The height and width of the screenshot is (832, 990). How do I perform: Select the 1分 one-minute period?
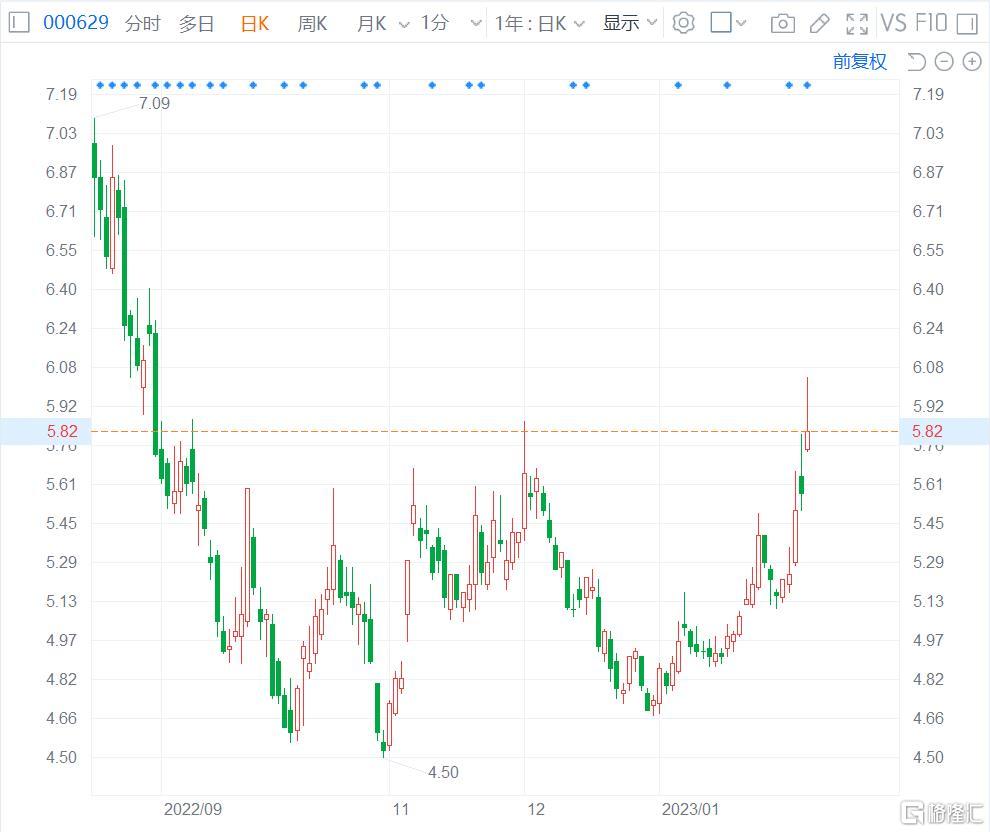pyautogui.click(x=435, y=23)
